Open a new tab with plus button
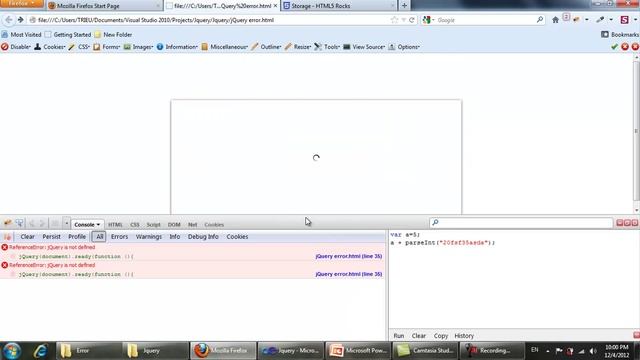The image size is (640, 360). coord(404,6)
